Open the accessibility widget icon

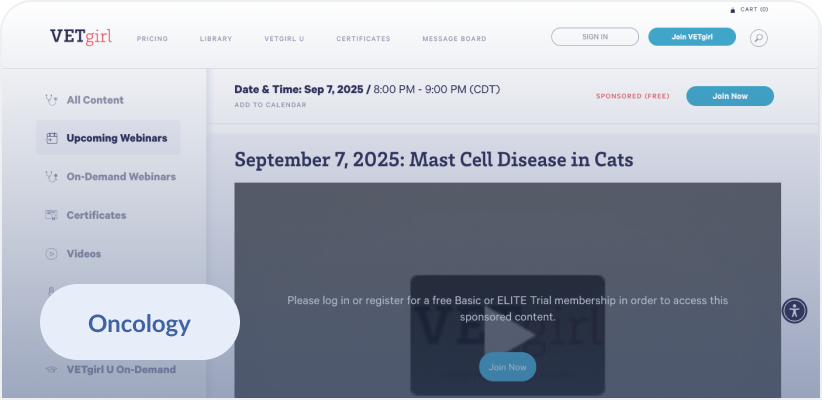click(x=794, y=310)
